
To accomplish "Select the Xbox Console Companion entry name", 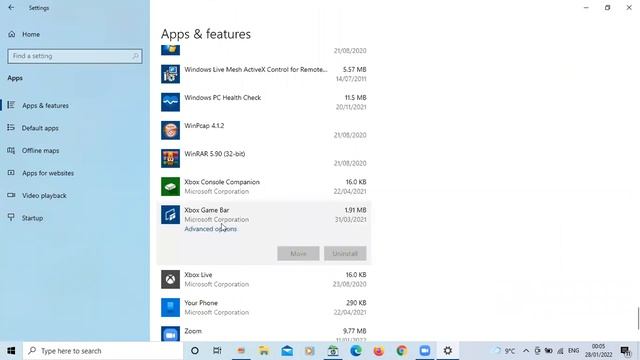I will (x=222, y=182).
